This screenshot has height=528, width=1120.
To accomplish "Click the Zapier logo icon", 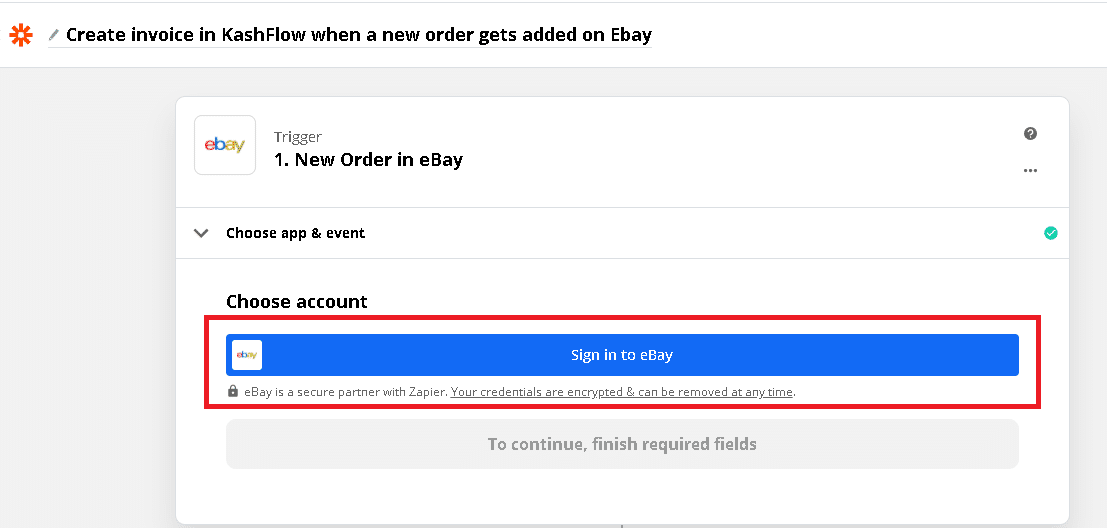I will point(19,35).
